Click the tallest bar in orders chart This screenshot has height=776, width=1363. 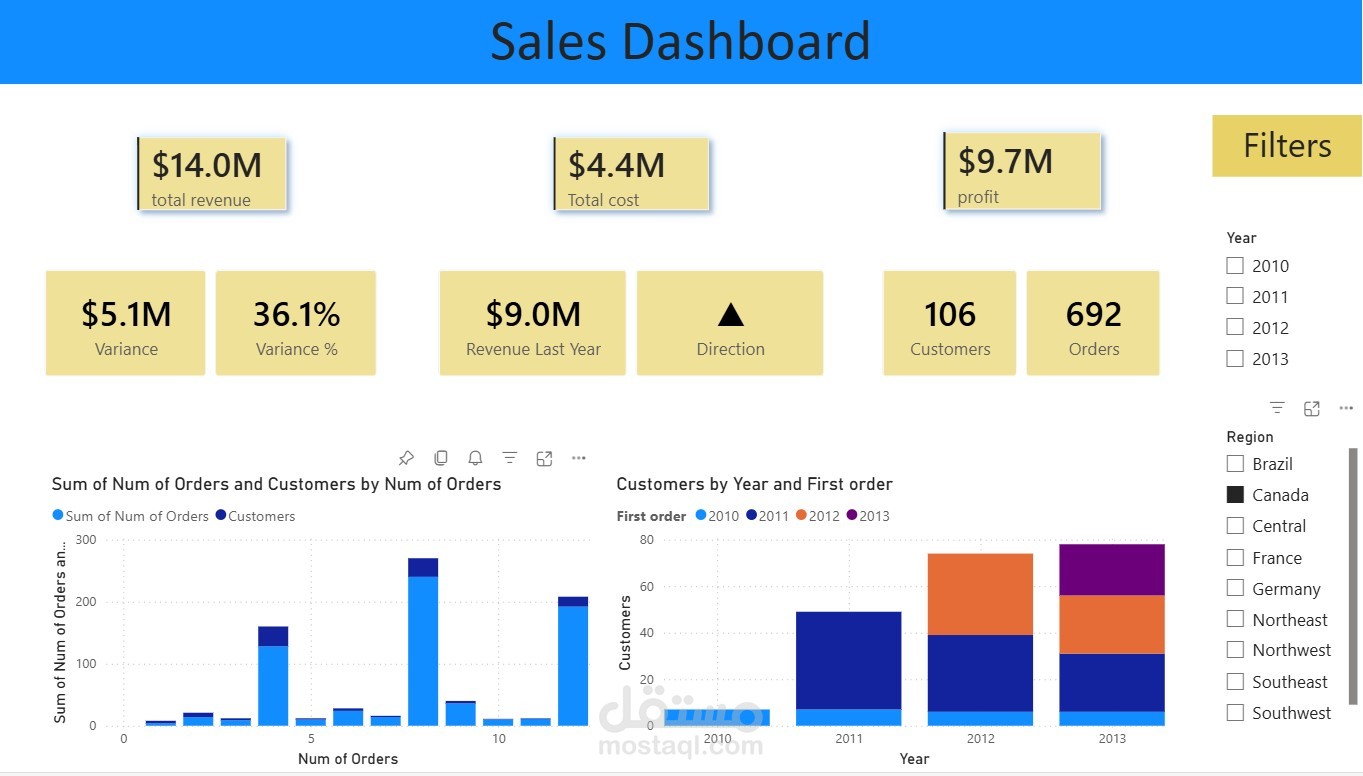[423, 642]
